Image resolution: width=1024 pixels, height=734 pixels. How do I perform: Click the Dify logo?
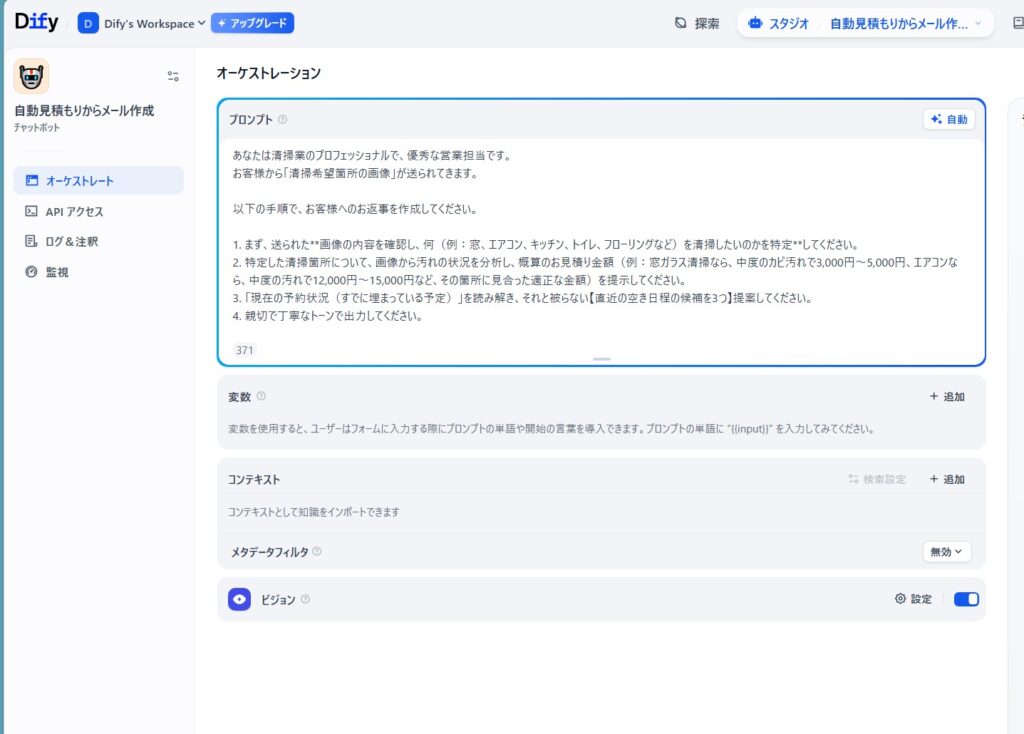(34, 22)
